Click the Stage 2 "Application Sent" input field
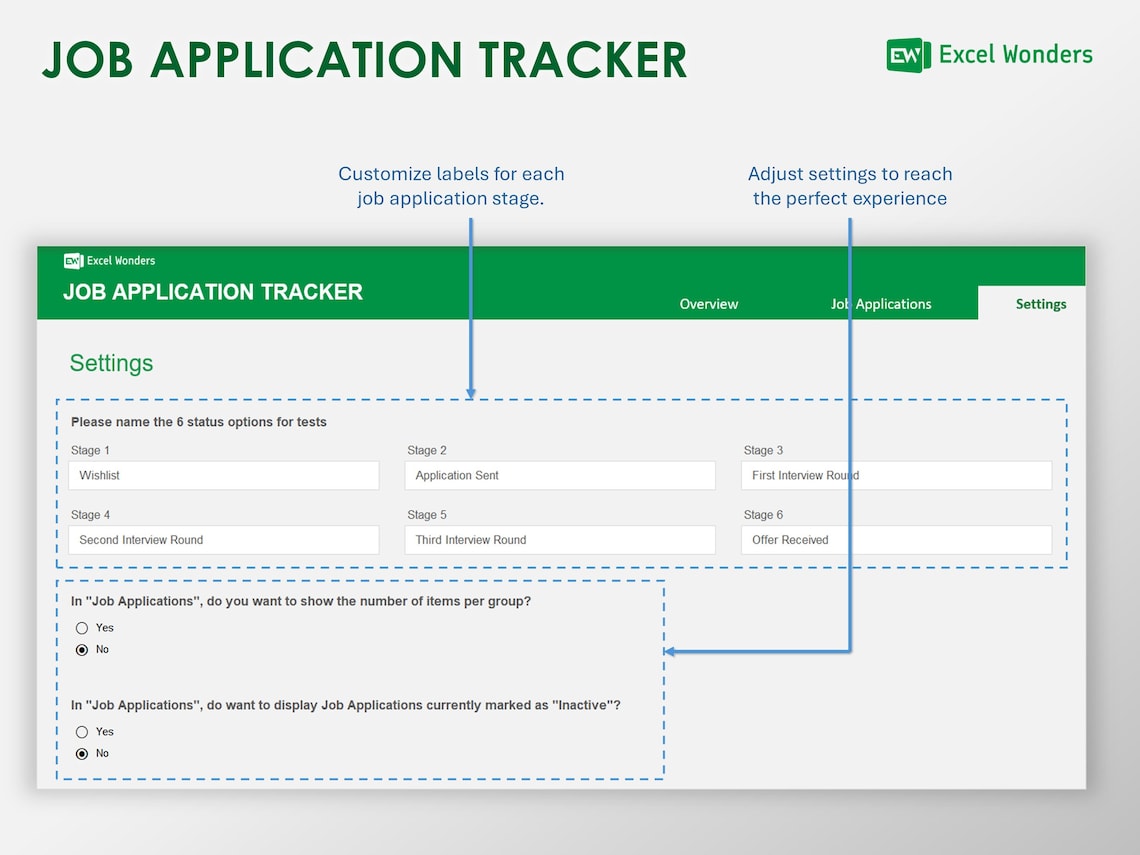The height and width of the screenshot is (855, 1140). pyautogui.click(x=560, y=475)
